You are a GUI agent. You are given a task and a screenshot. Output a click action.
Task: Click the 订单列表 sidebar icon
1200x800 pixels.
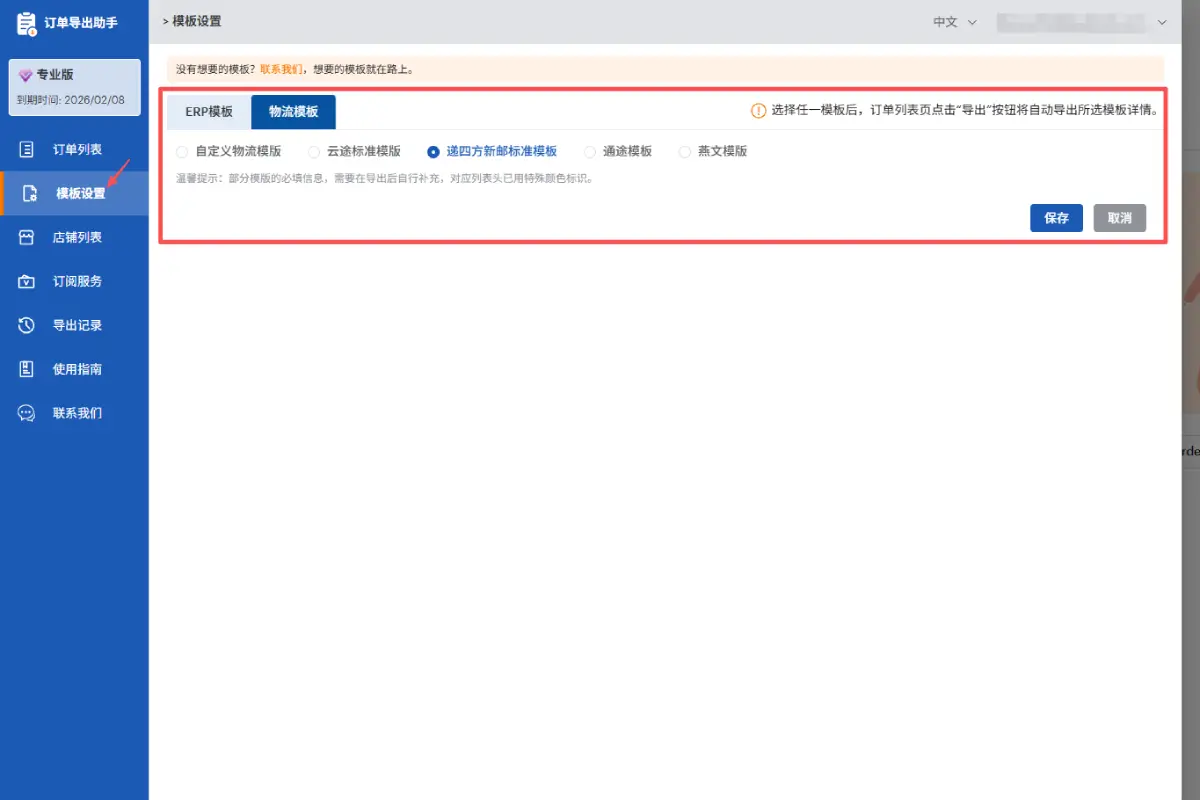(28, 149)
